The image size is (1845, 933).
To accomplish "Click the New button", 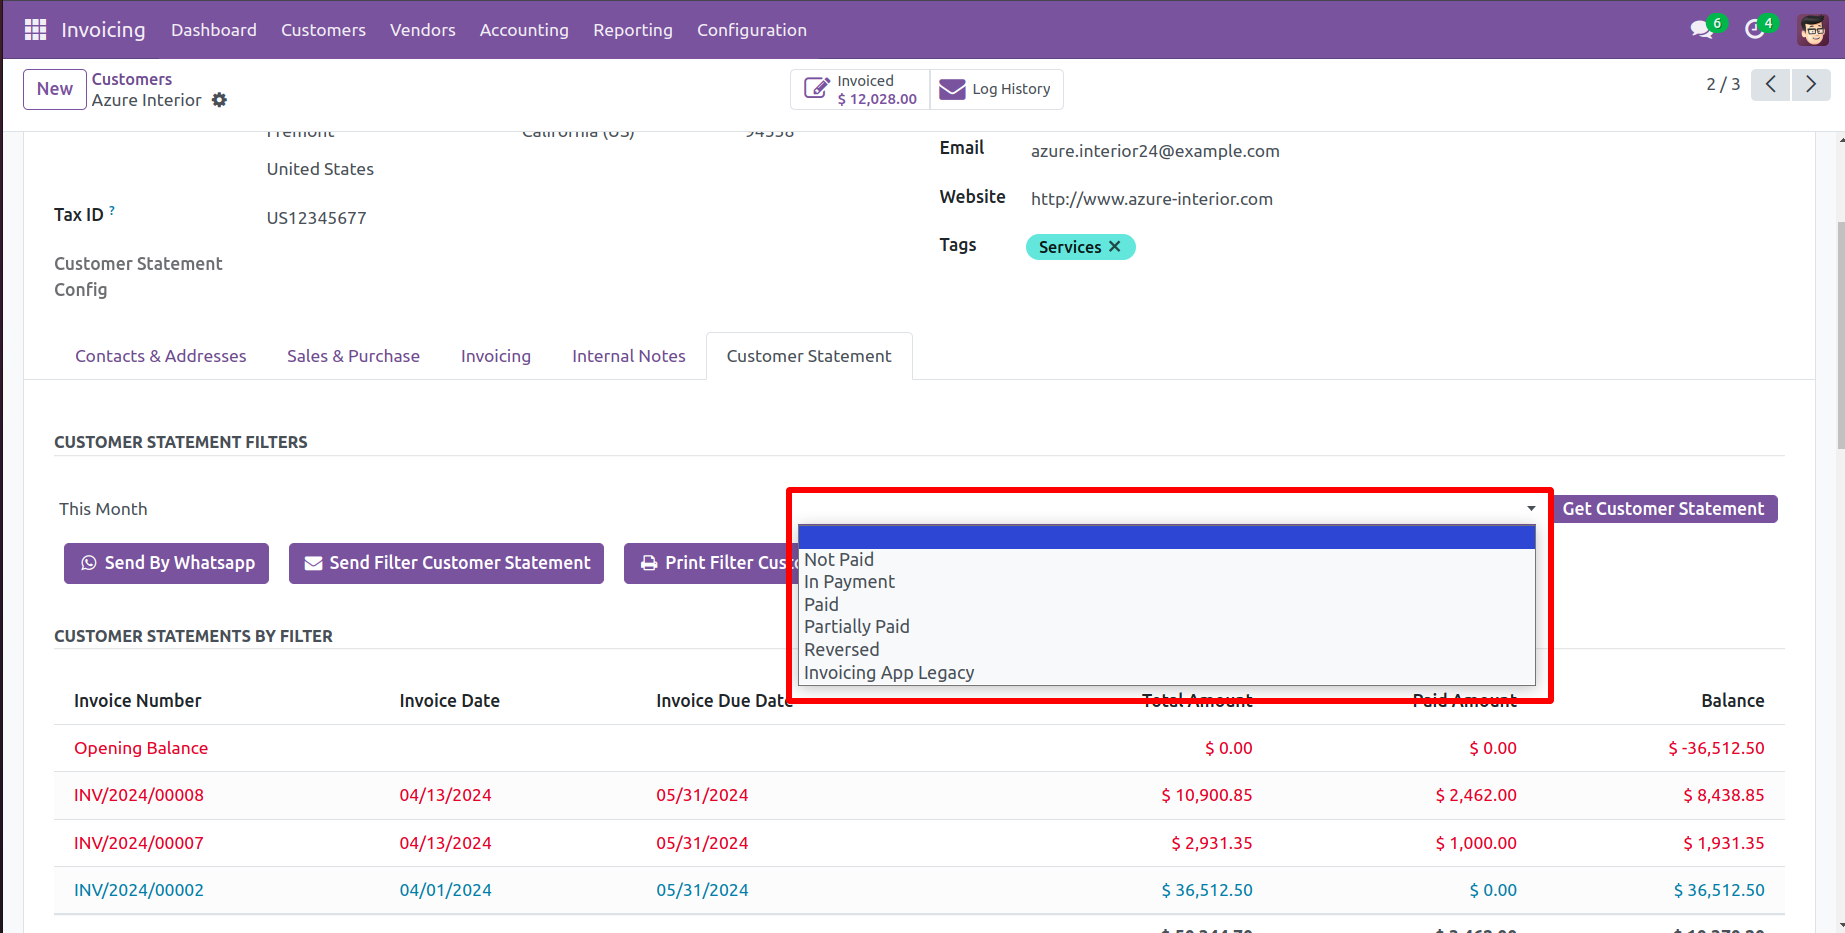I will pyautogui.click(x=55, y=89).
